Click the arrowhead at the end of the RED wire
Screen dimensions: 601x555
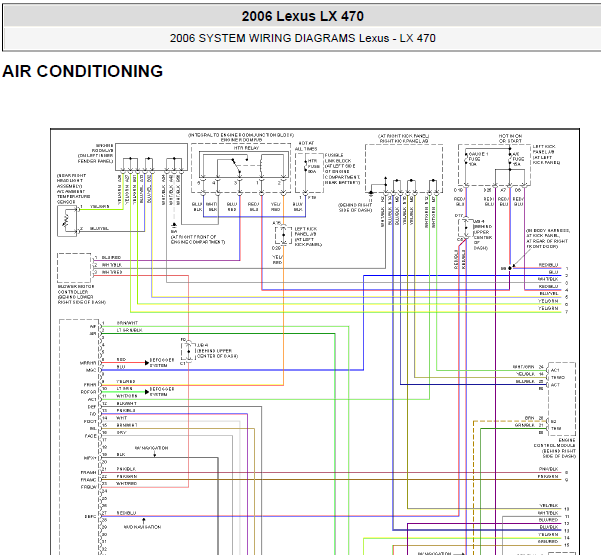[x=147, y=363]
